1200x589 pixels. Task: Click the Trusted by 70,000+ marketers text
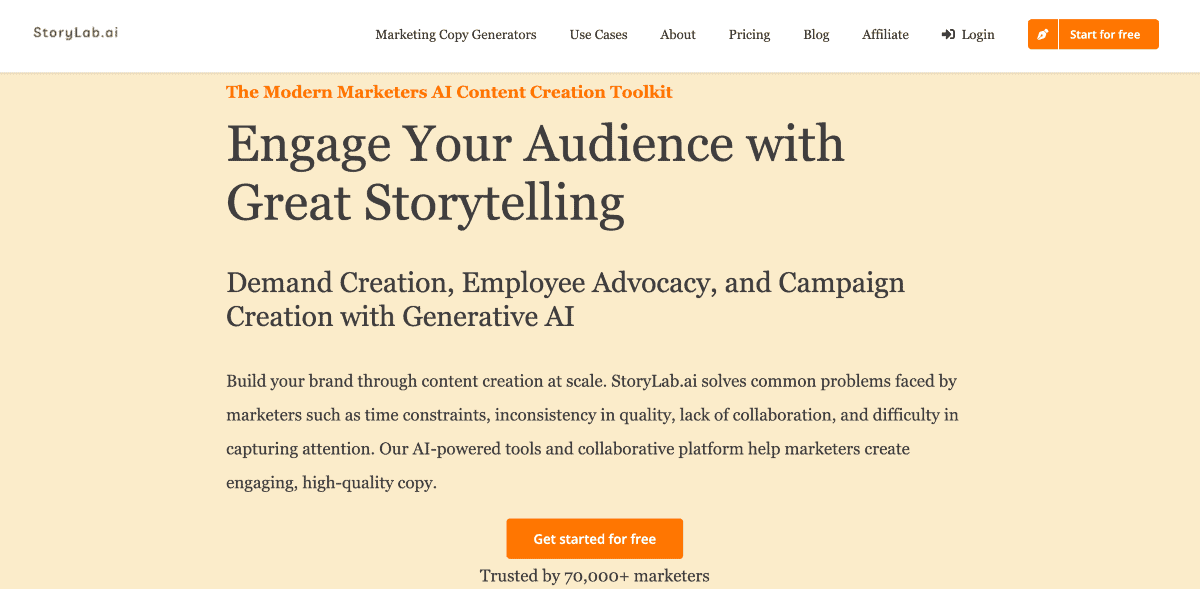(595, 576)
